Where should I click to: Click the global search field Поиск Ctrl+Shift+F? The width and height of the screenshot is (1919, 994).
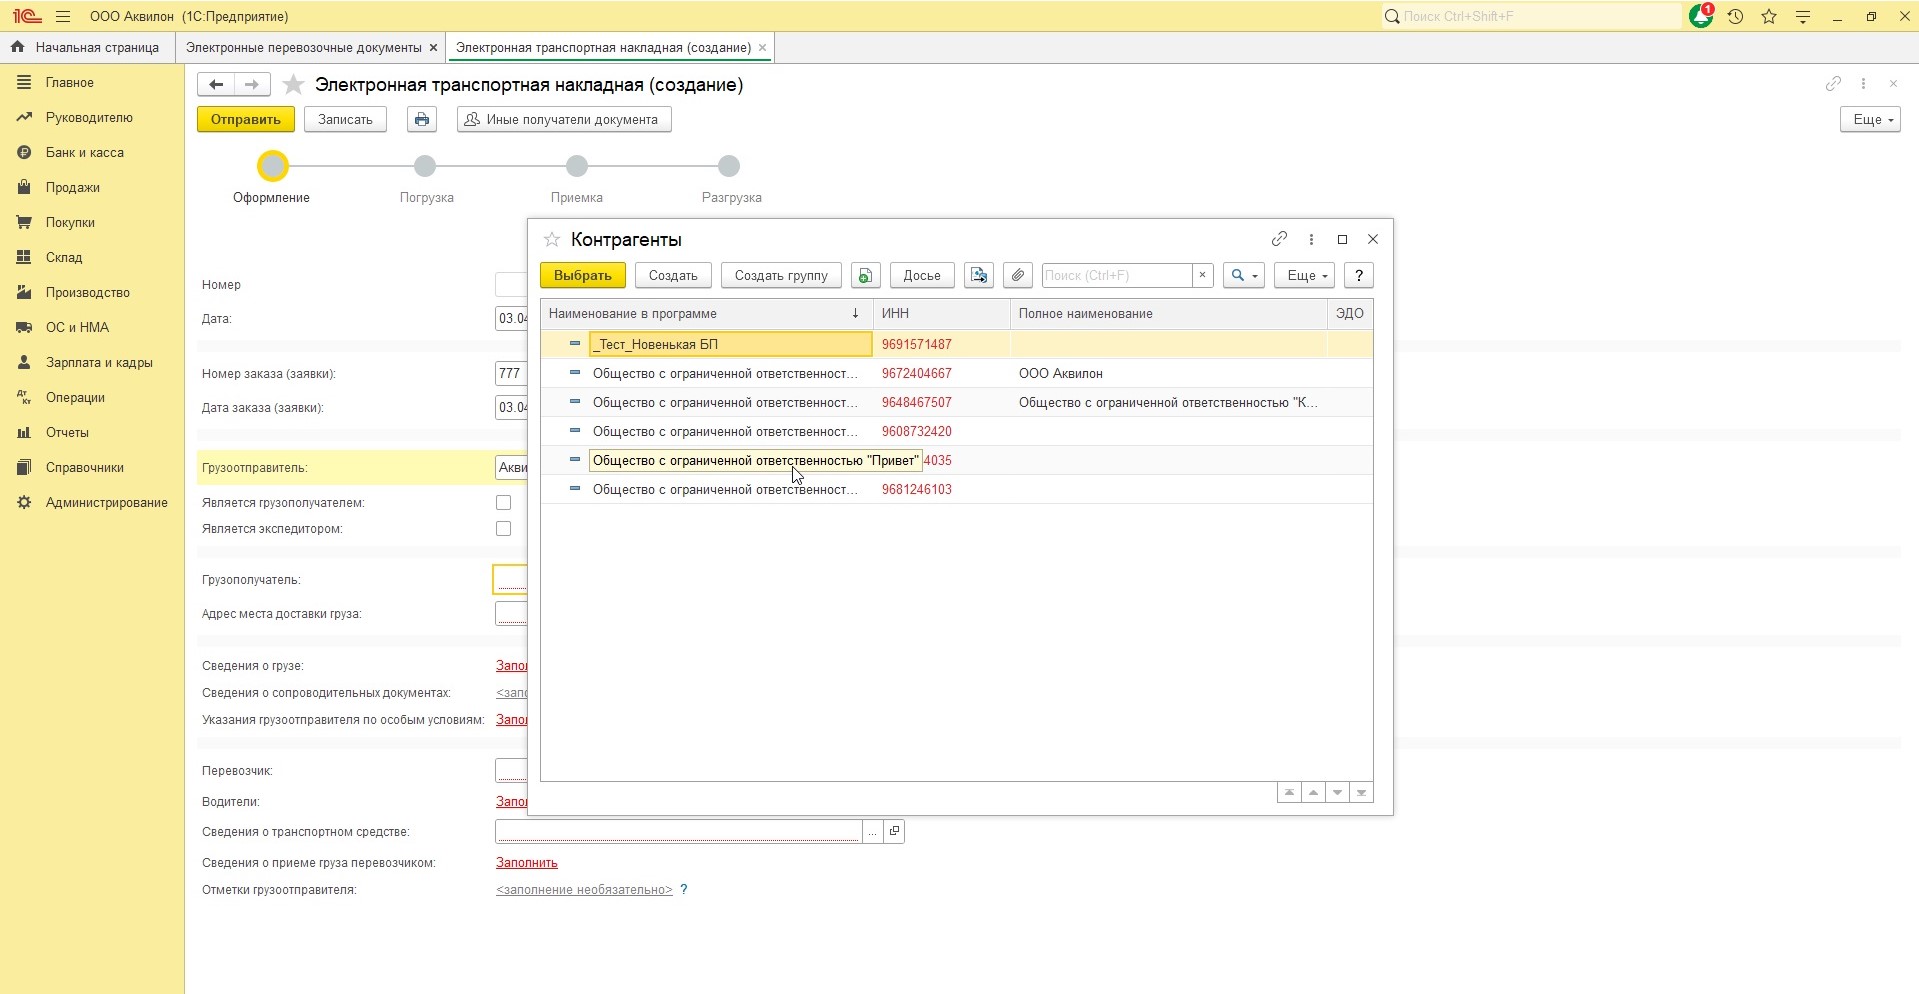click(x=1533, y=16)
